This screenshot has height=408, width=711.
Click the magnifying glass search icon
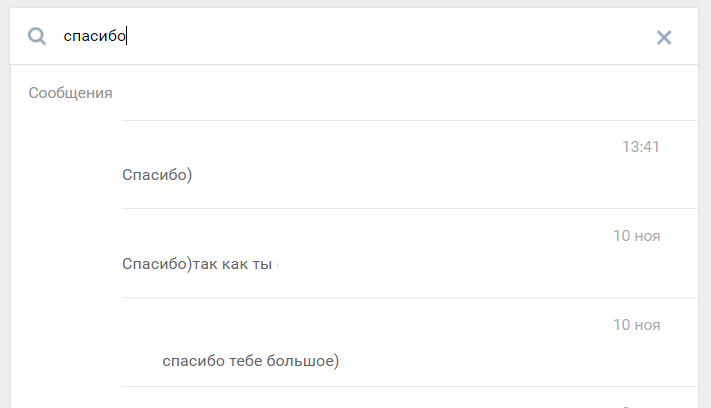(37, 36)
